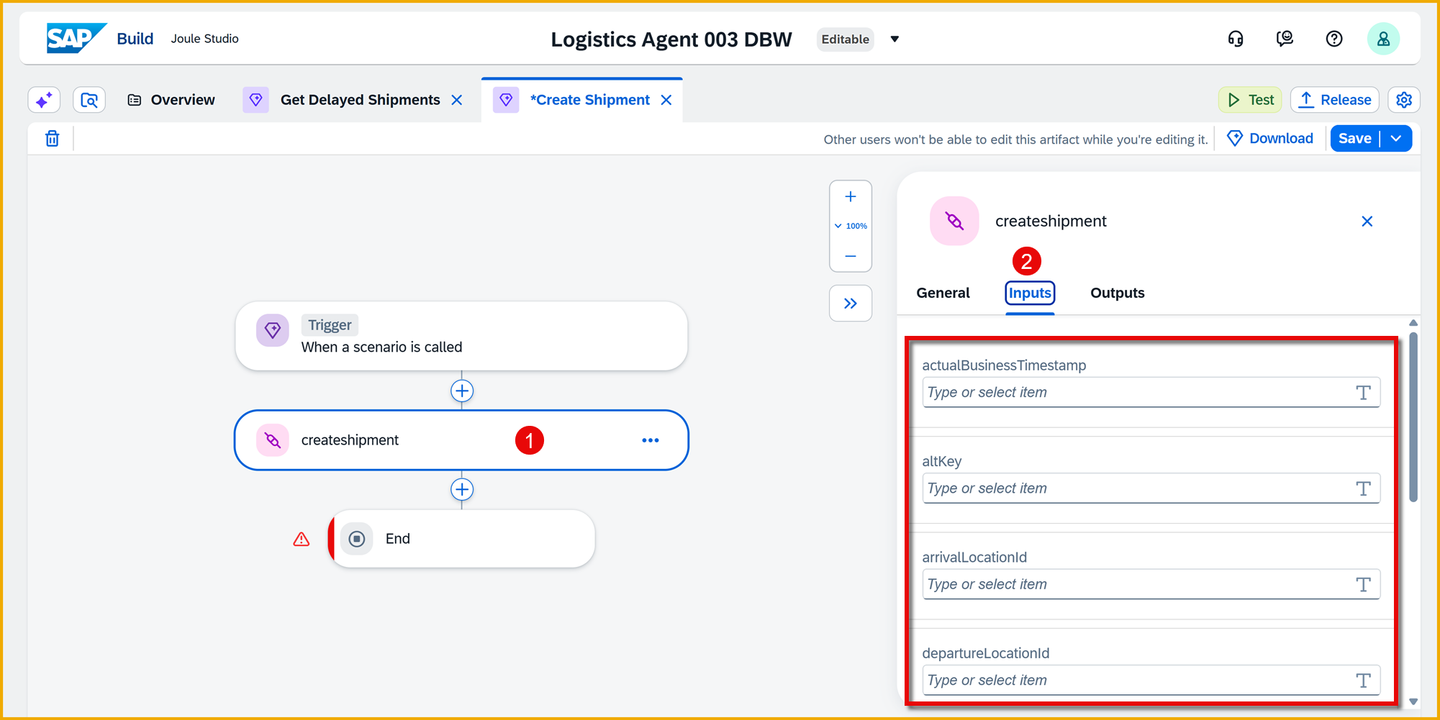Viewport: 1440px width, 720px height.
Task: Zoom out on the canvas
Action: pos(851,256)
